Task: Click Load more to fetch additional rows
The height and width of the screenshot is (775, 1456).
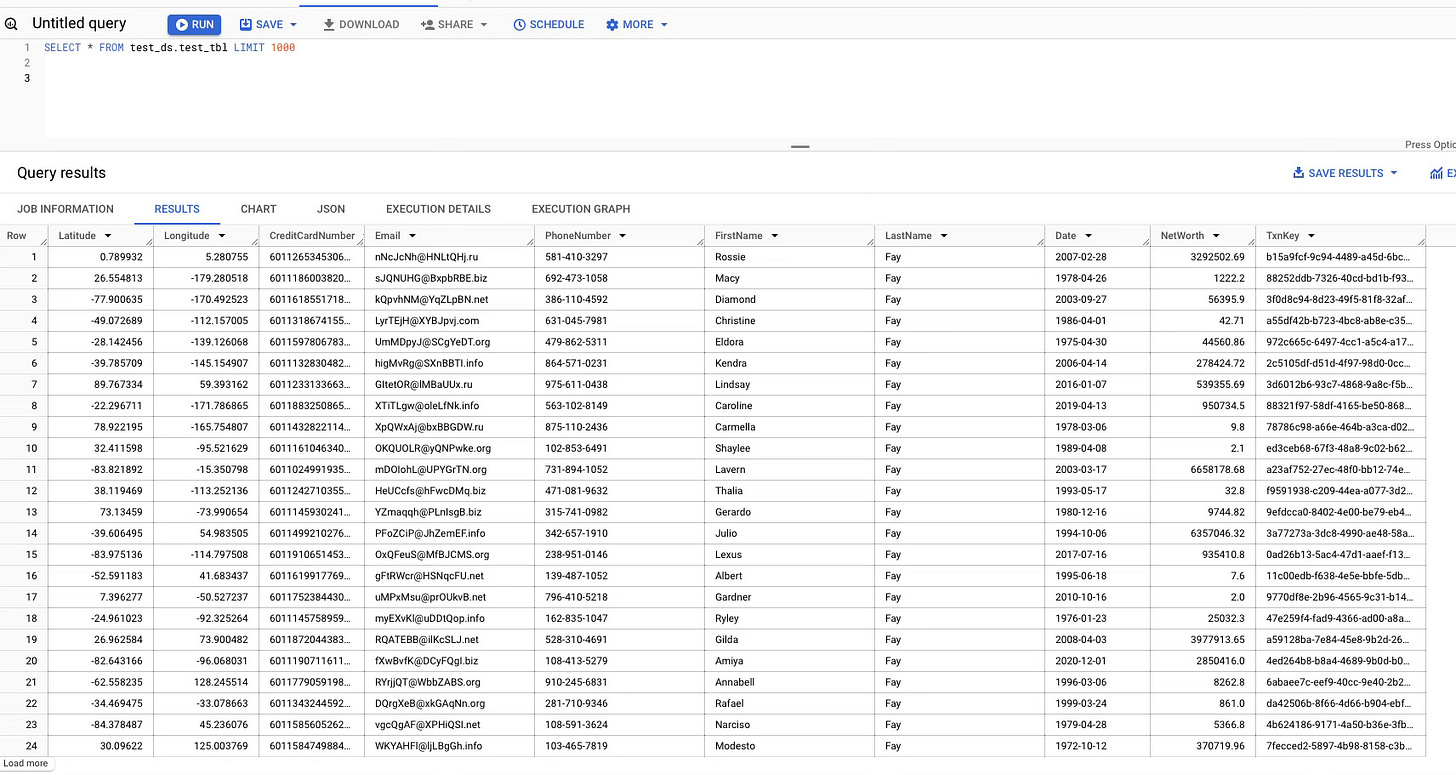Action: pos(26,763)
